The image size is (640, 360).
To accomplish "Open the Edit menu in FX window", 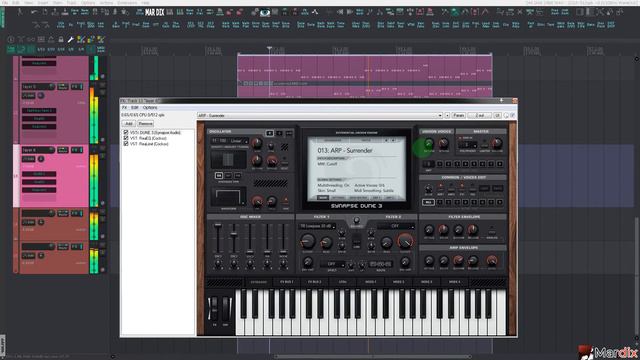I will pos(135,107).
